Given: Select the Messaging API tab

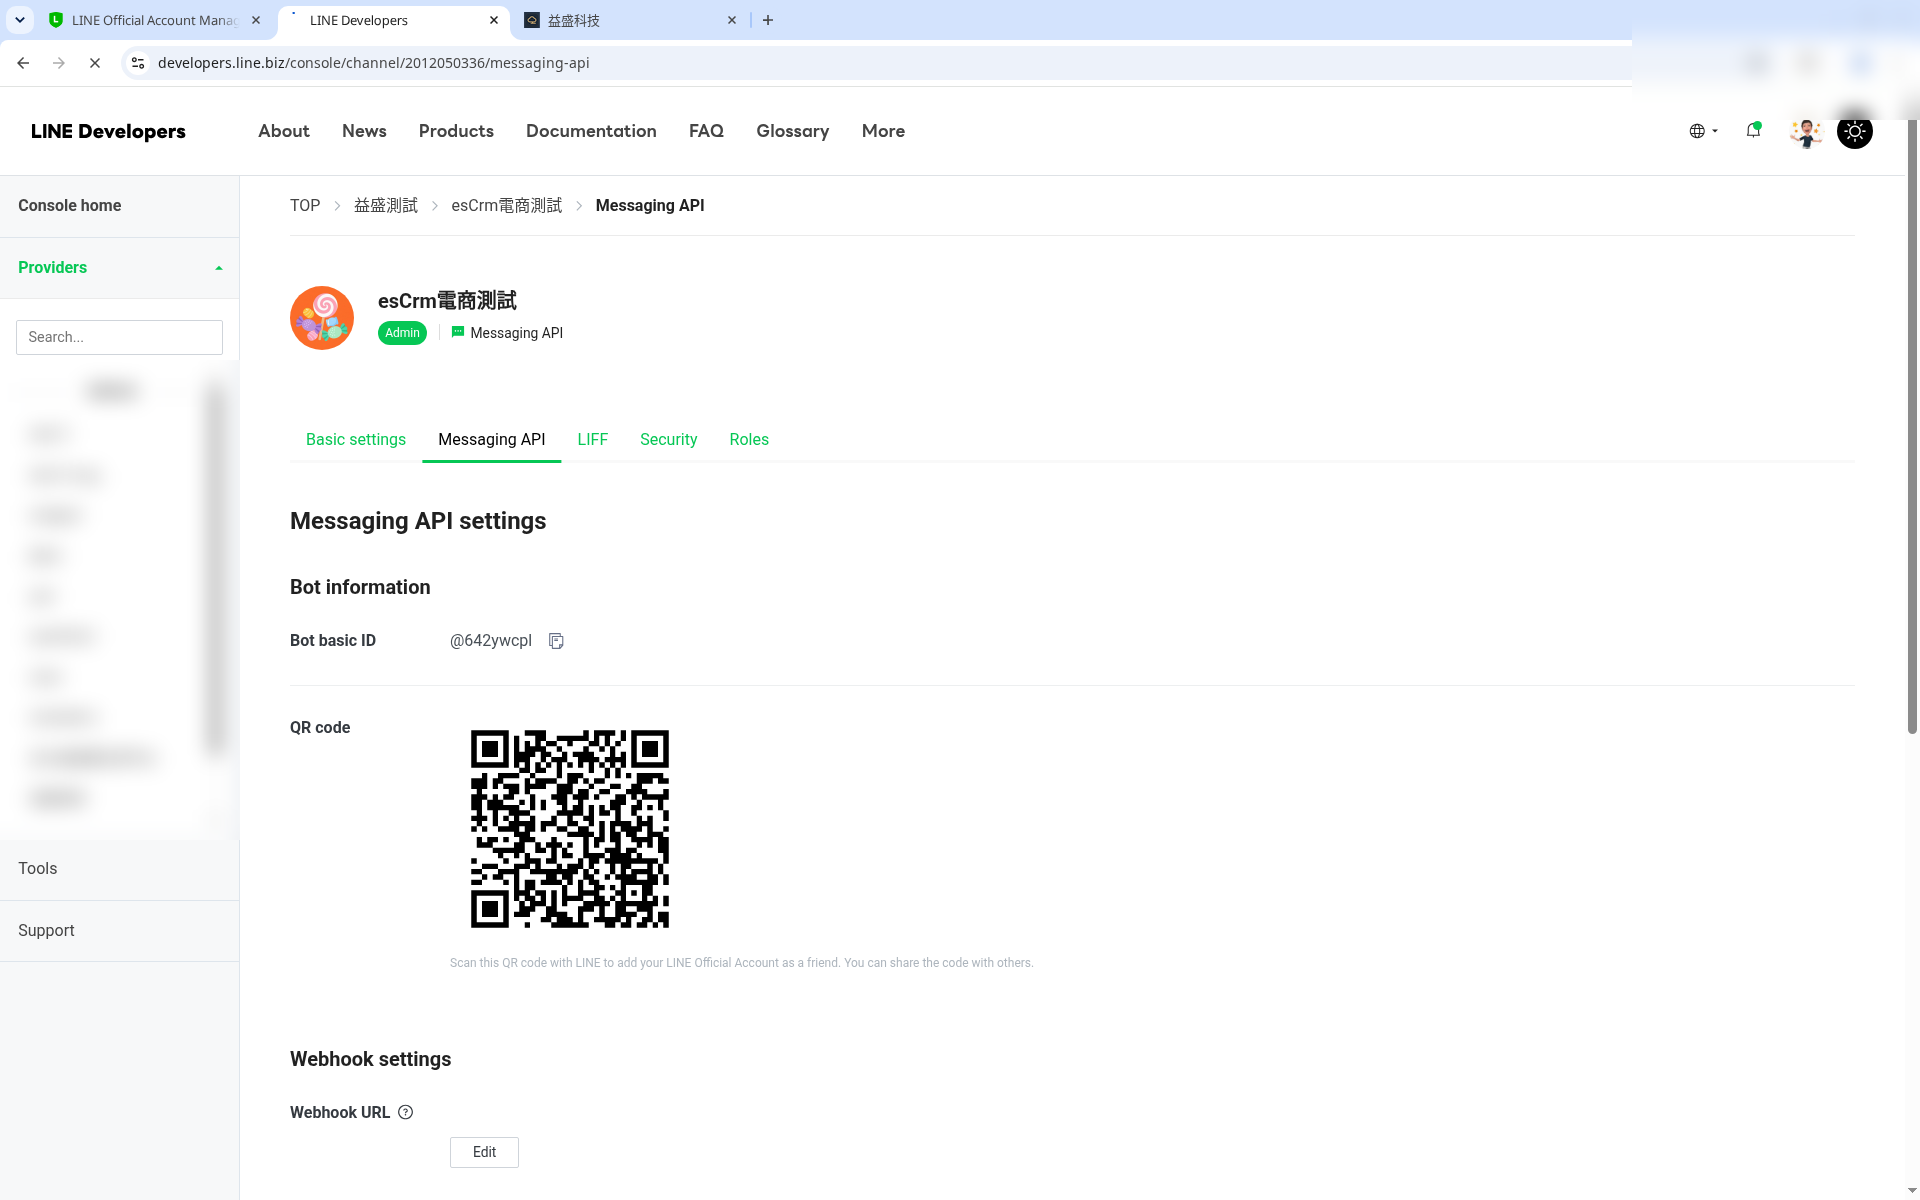Looking at the screenshot, I should [x=492, y=440].
